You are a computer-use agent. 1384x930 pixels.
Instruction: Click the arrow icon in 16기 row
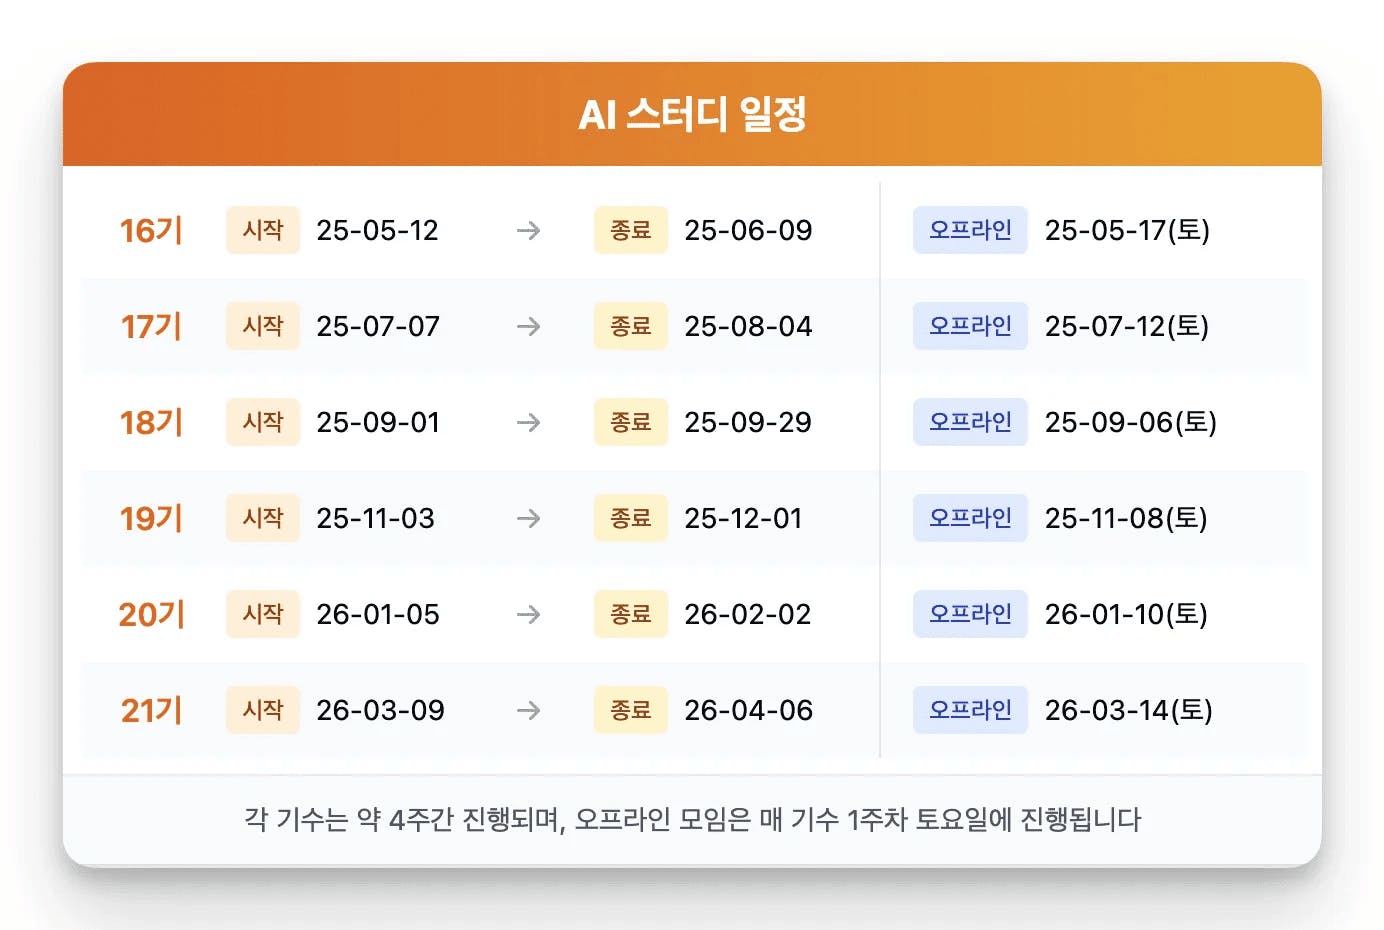click(x=528, y=231)
